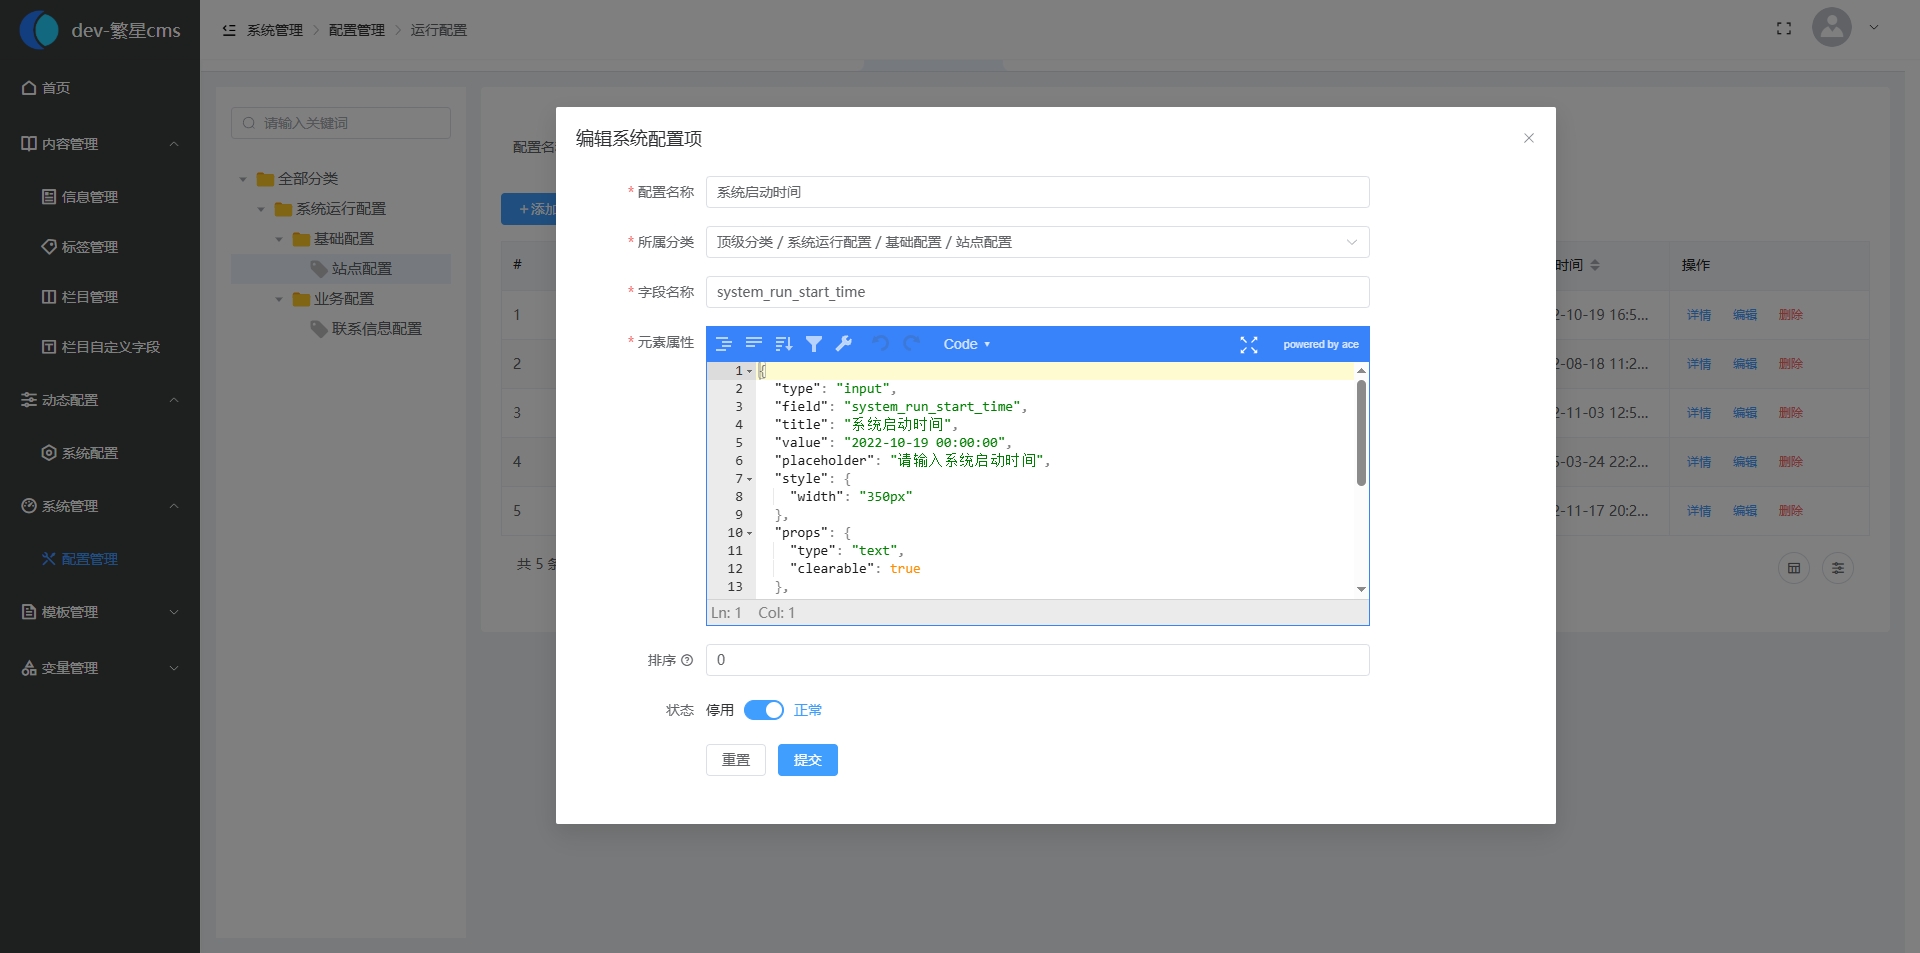Click the filter funnel icon in editor toolbar
Screen dimensions: 1920x953
(x=814, y=344)
